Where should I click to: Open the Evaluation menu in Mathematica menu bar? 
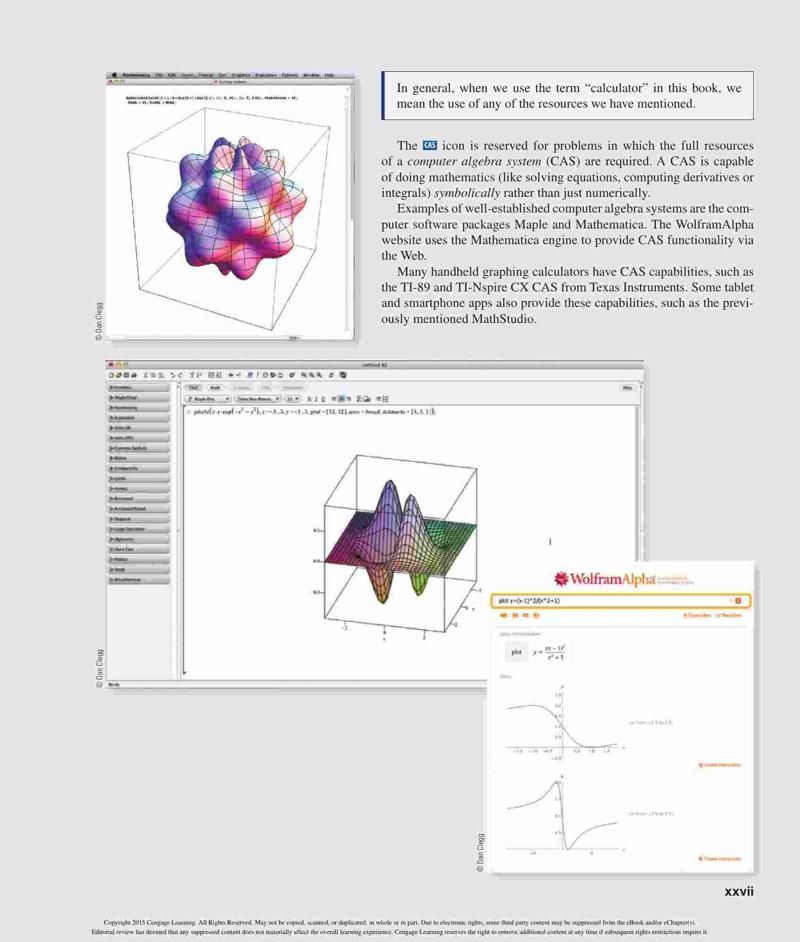point(265,75)
